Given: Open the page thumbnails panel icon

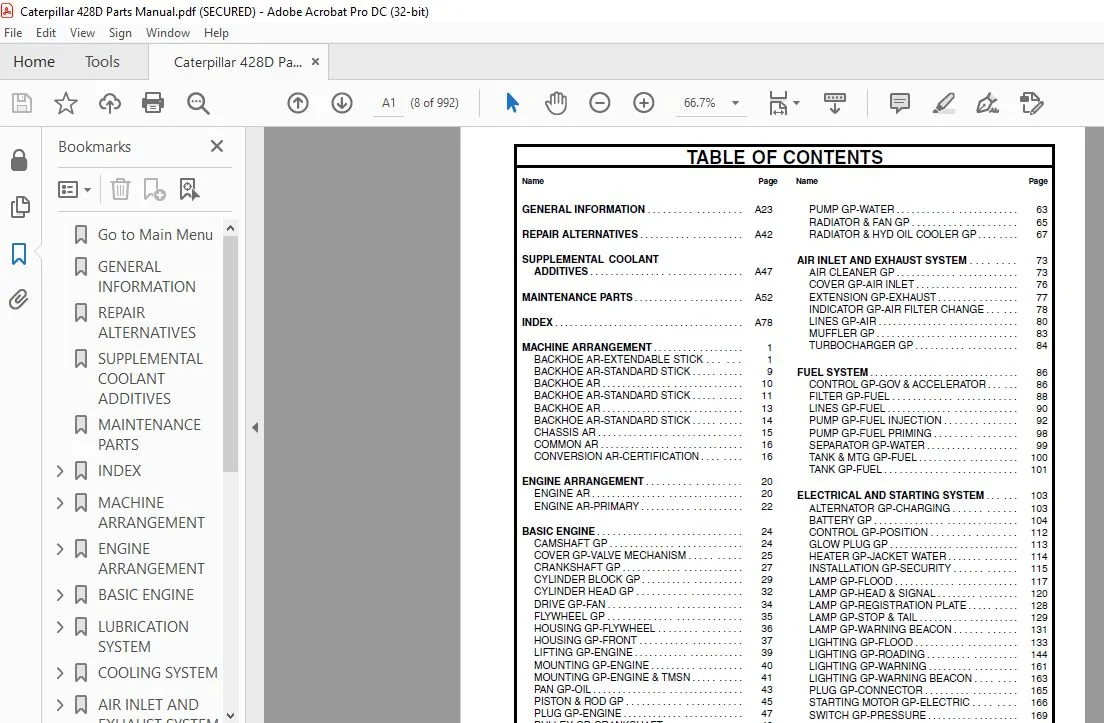Looking at the screenshot, I should [x=20, y=206].
